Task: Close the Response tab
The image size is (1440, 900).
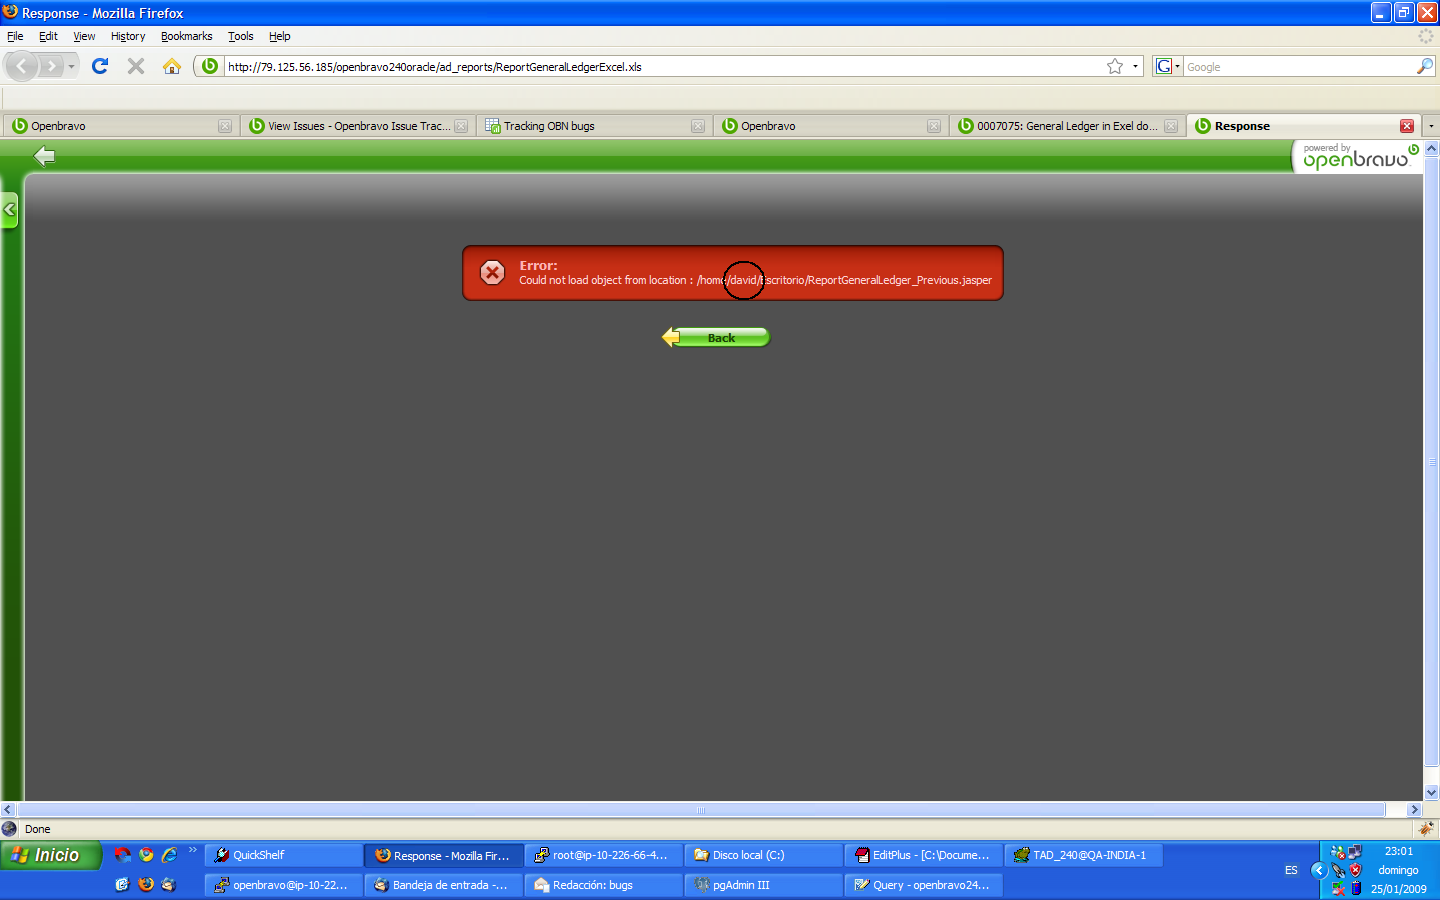Action: 1407,126
